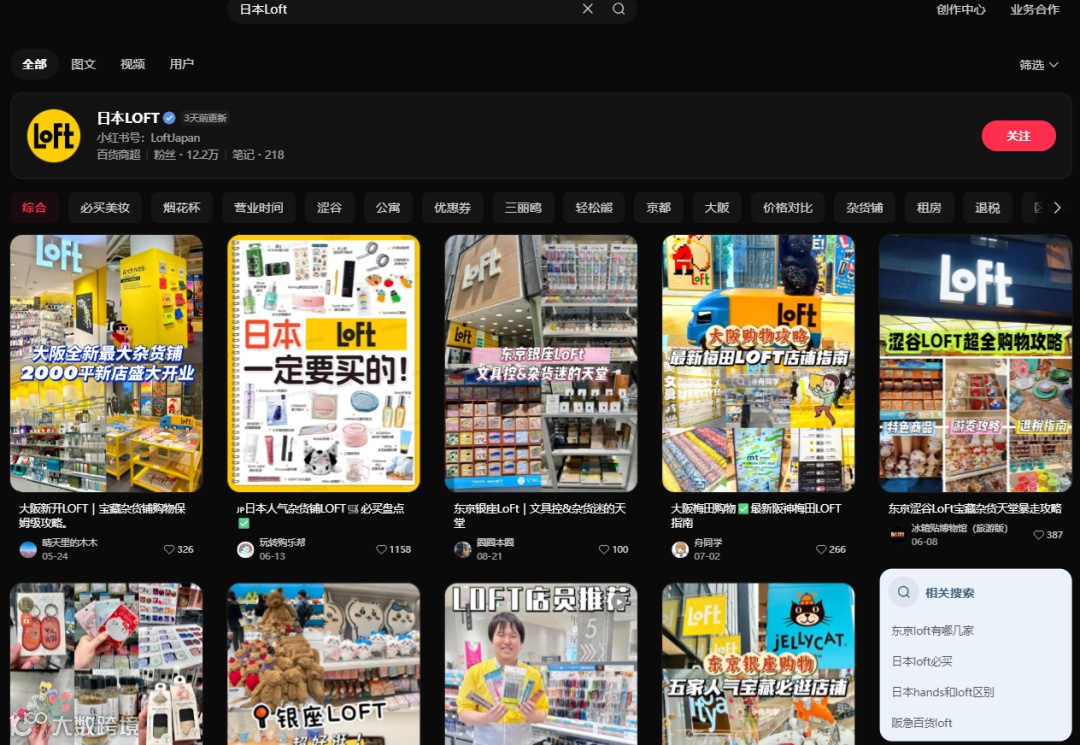Open 创作中心 in the top bar
Screen dimensions: 1080x745
[x=961, y=10]
